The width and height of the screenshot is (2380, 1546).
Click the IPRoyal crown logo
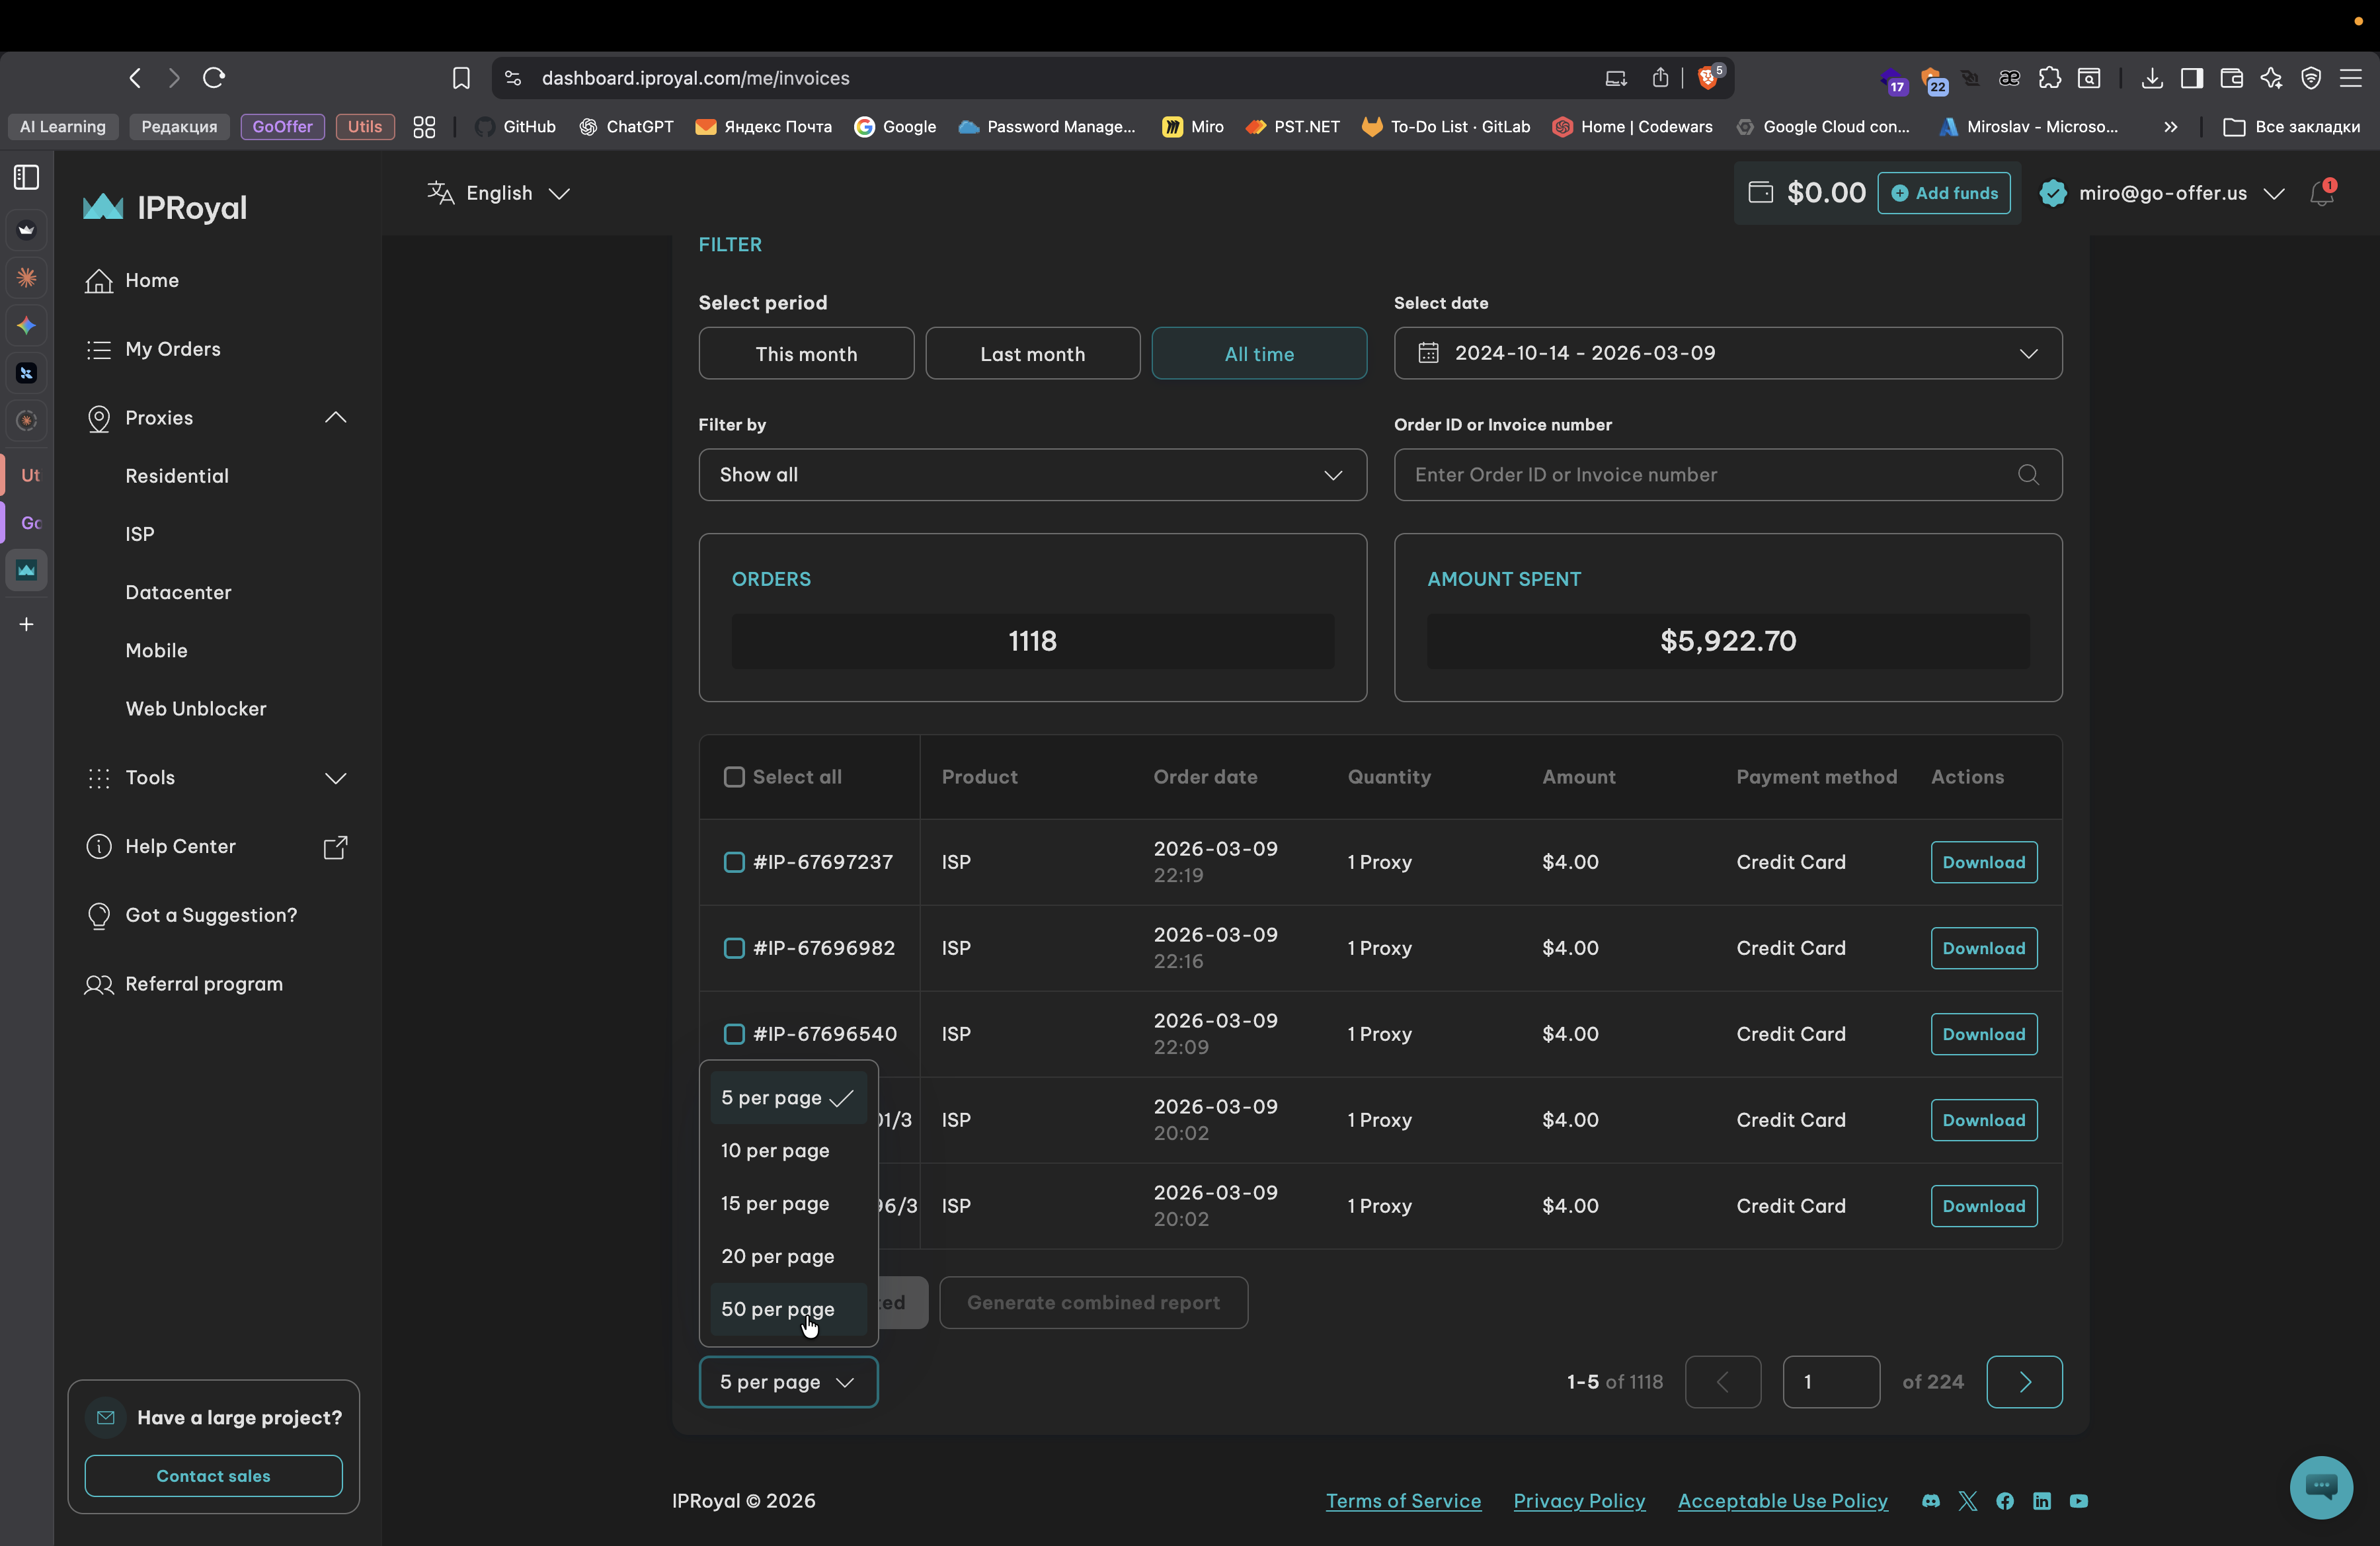(x=103, y=207)
